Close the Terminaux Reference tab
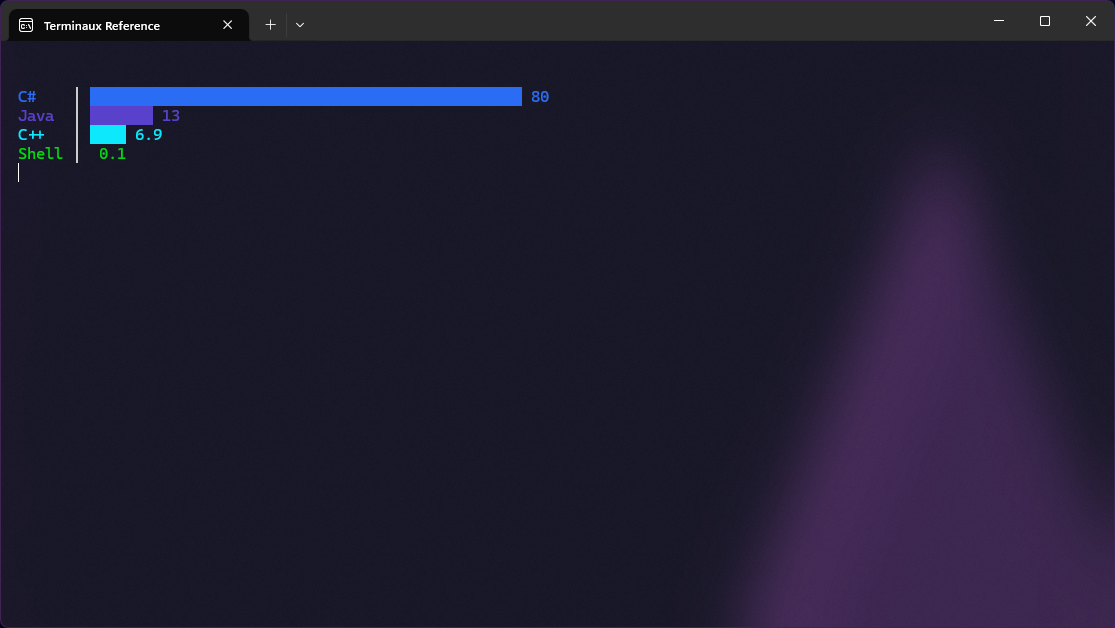This screenshot has width=1115, height=628. pos(227,25)
